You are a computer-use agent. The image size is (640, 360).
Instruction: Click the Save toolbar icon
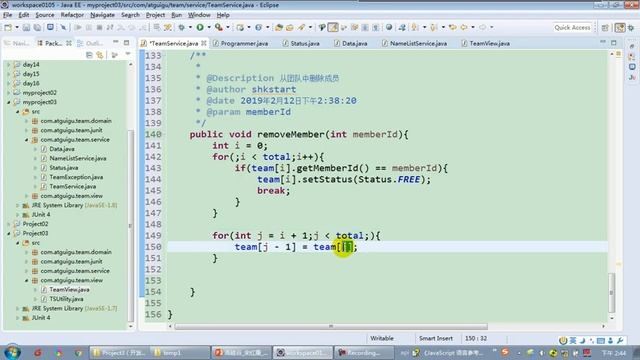[x=26, y=27]
